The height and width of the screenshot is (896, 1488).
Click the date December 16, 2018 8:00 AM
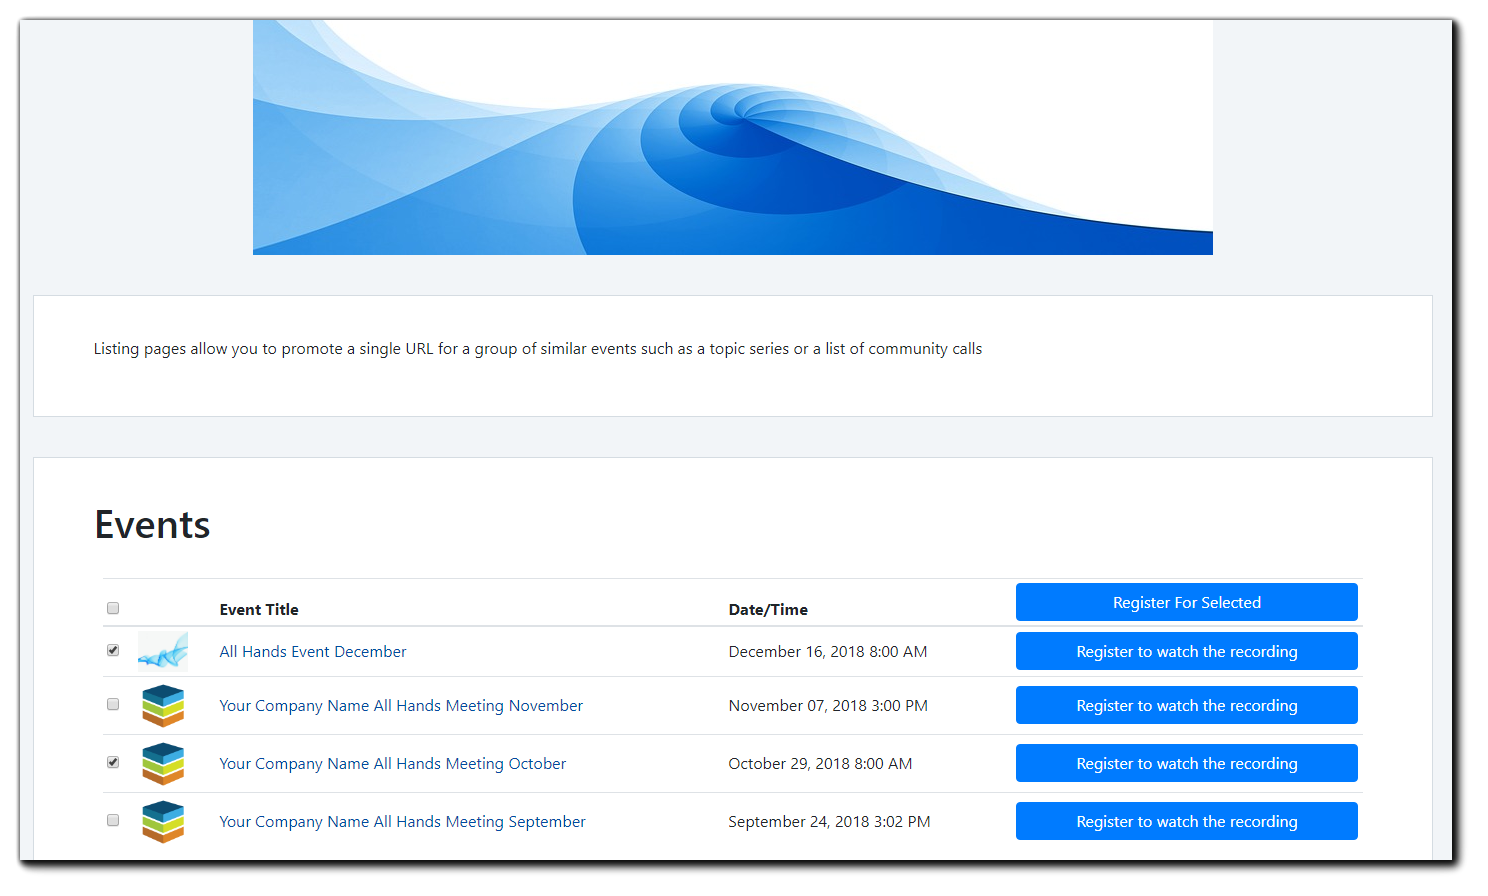point(828,652)
